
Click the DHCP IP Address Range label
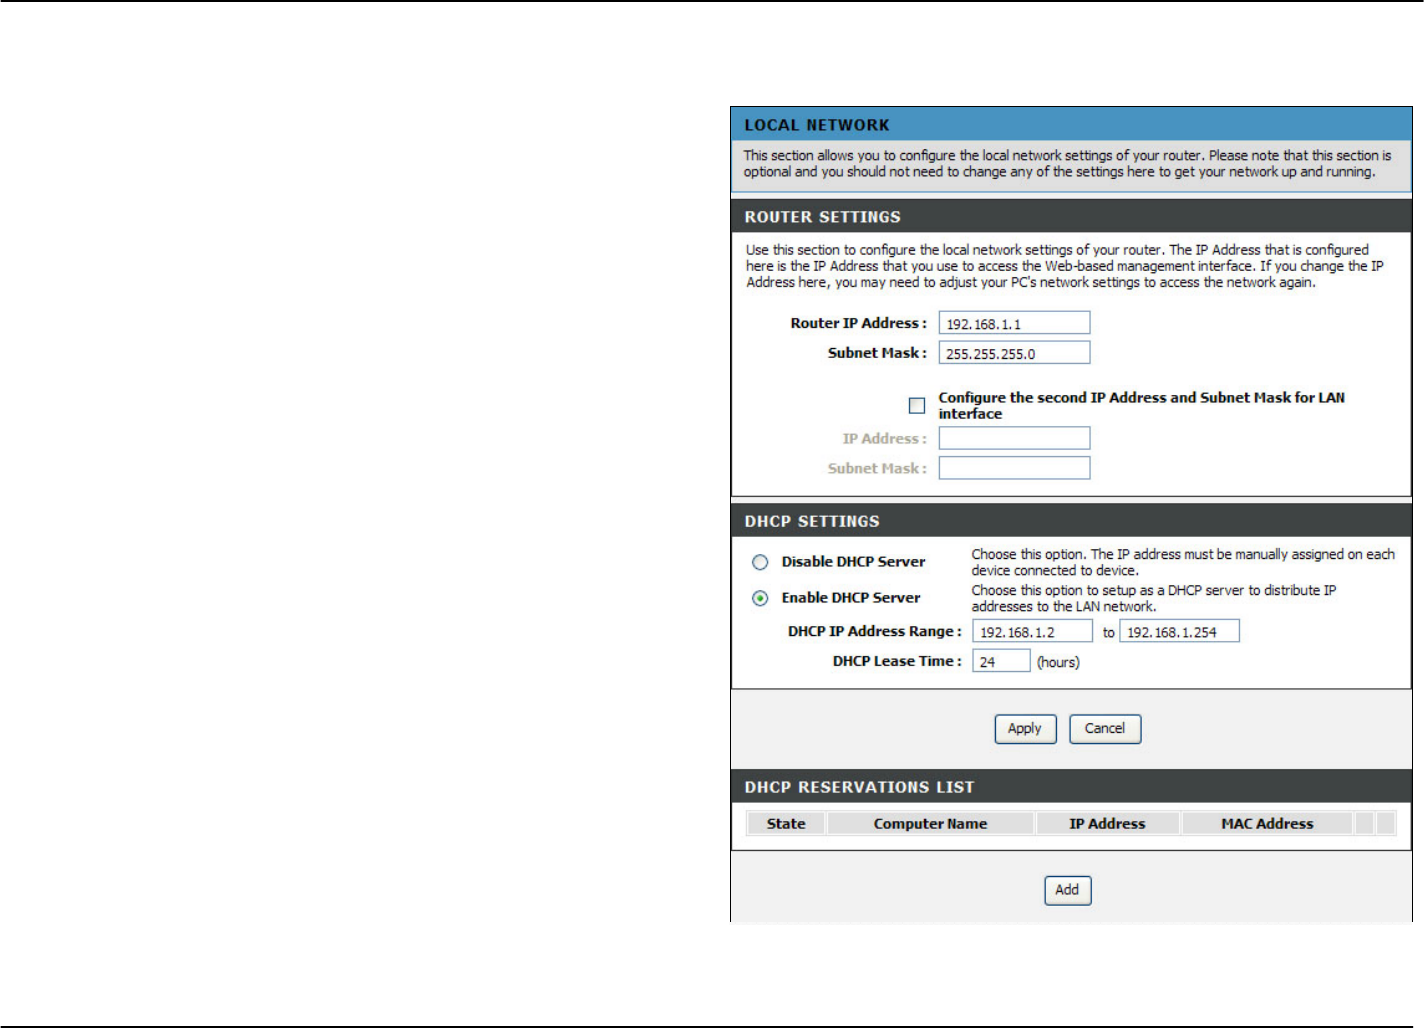875,631
